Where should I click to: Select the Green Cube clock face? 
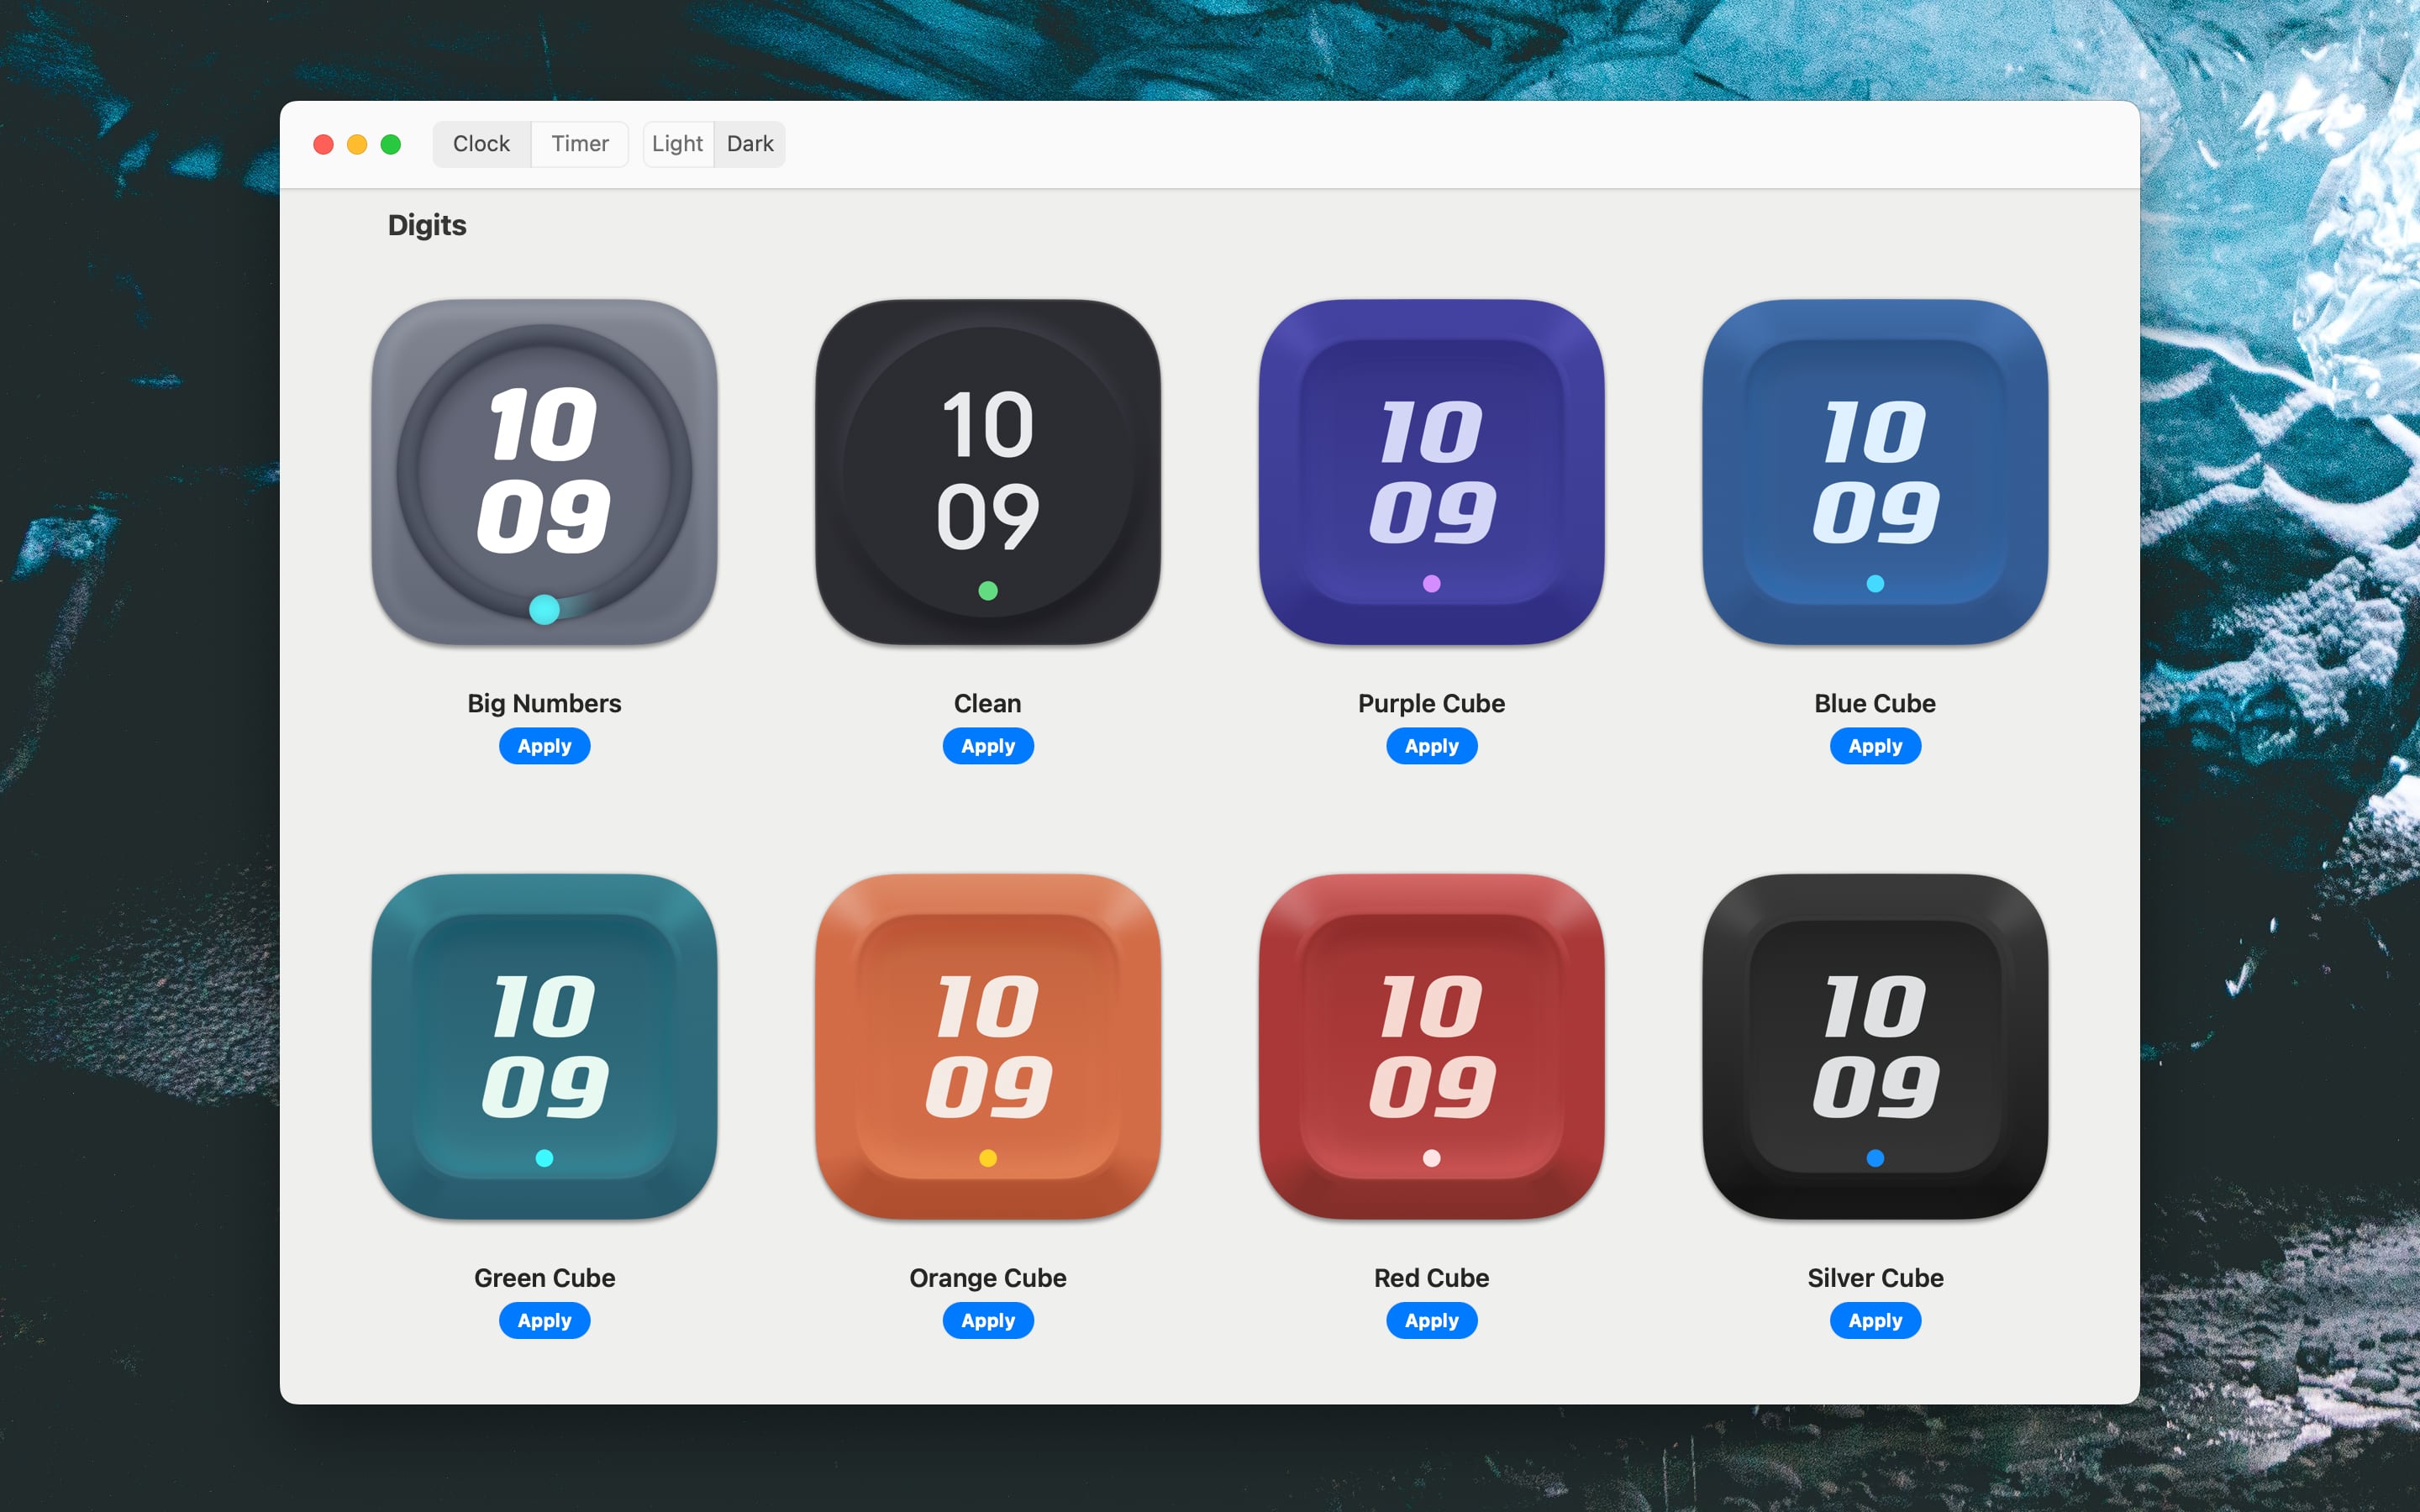point(544,1045)
